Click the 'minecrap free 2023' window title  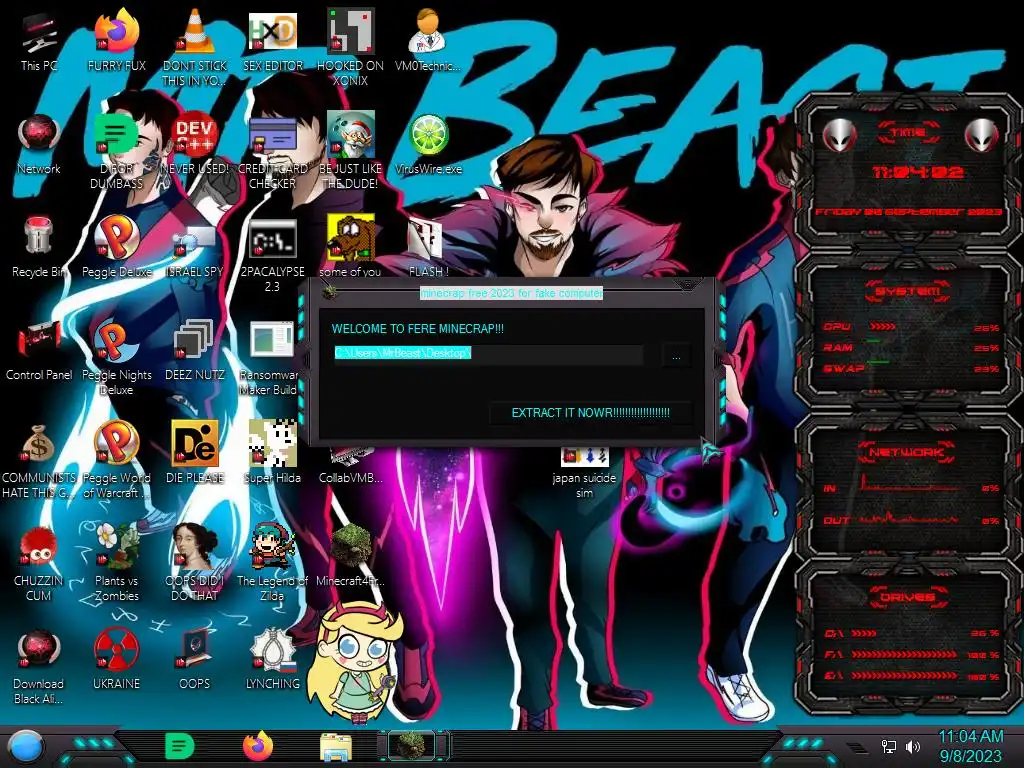tap(511, 293)
